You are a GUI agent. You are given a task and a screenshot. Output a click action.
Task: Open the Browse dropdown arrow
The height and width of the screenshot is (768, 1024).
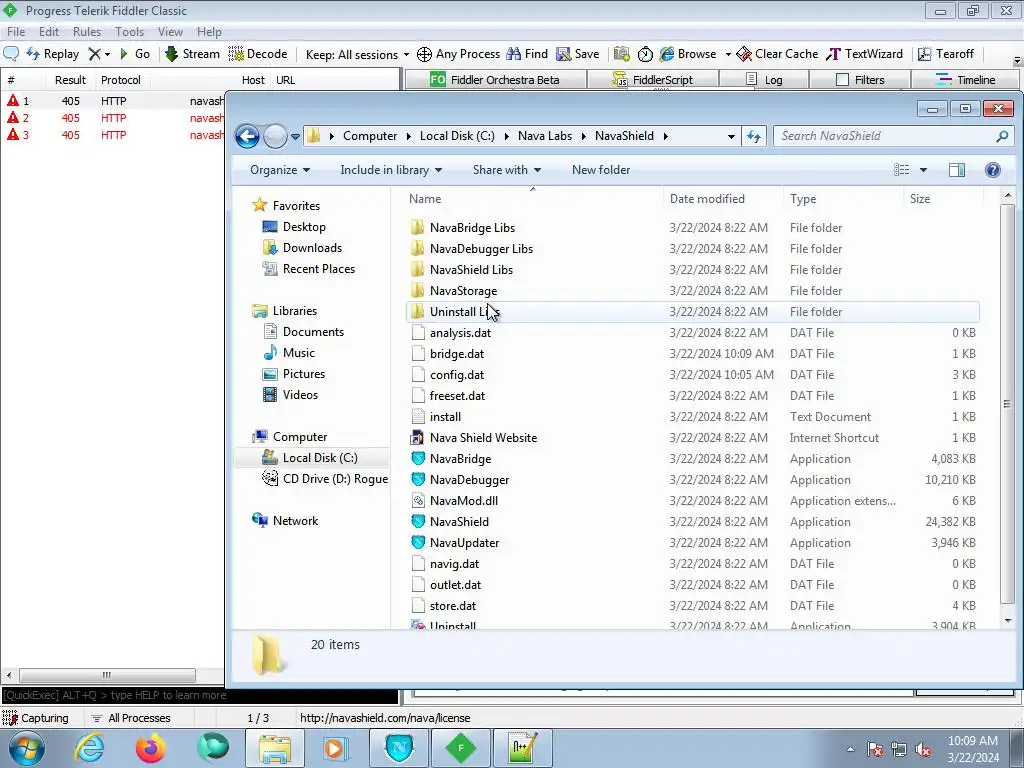[x=728, y=54]
